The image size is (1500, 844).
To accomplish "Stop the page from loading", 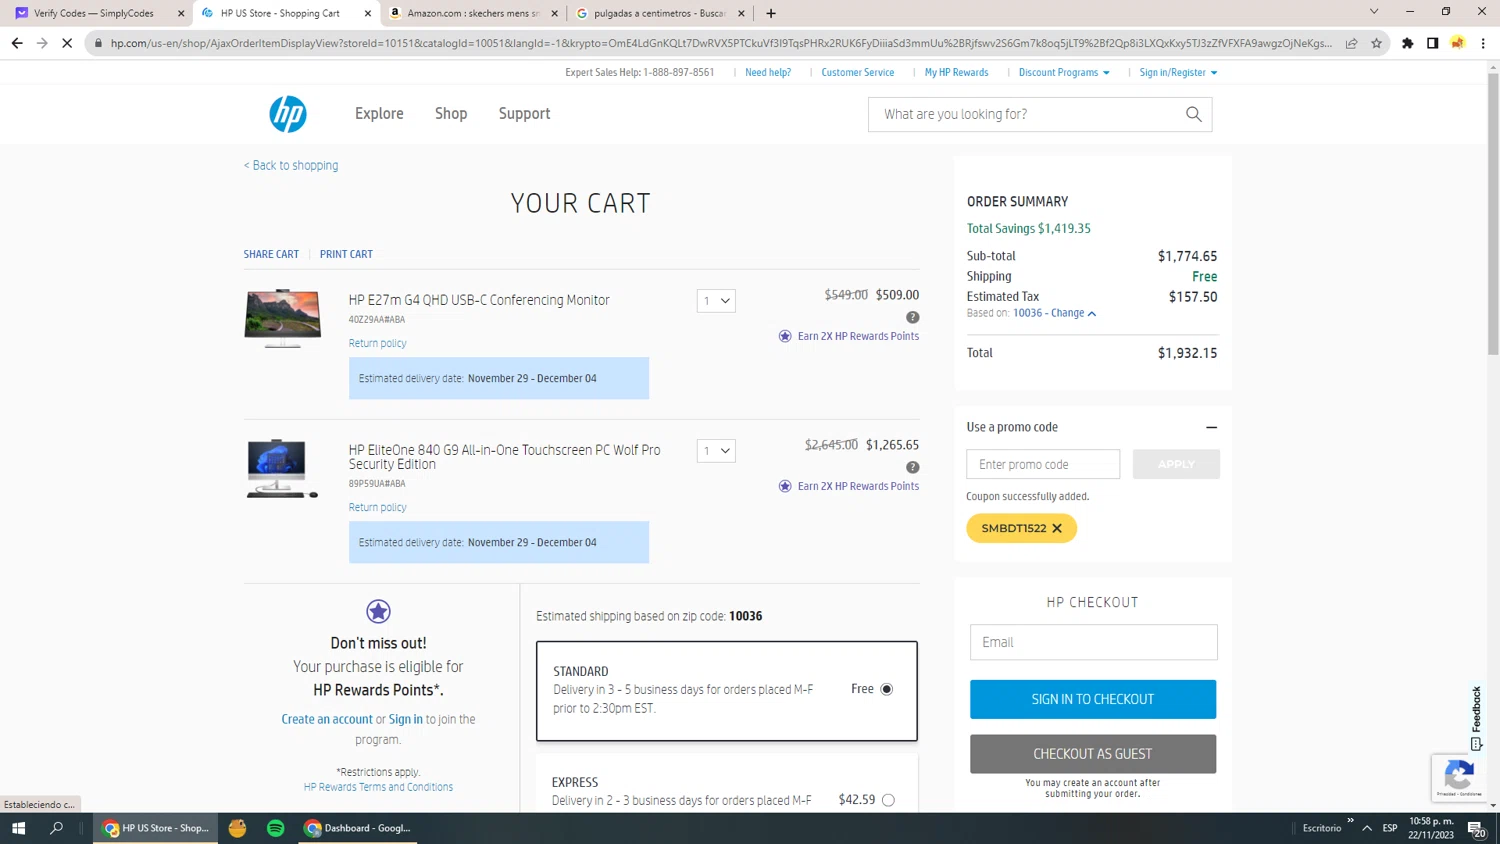I will click(67, 43).
